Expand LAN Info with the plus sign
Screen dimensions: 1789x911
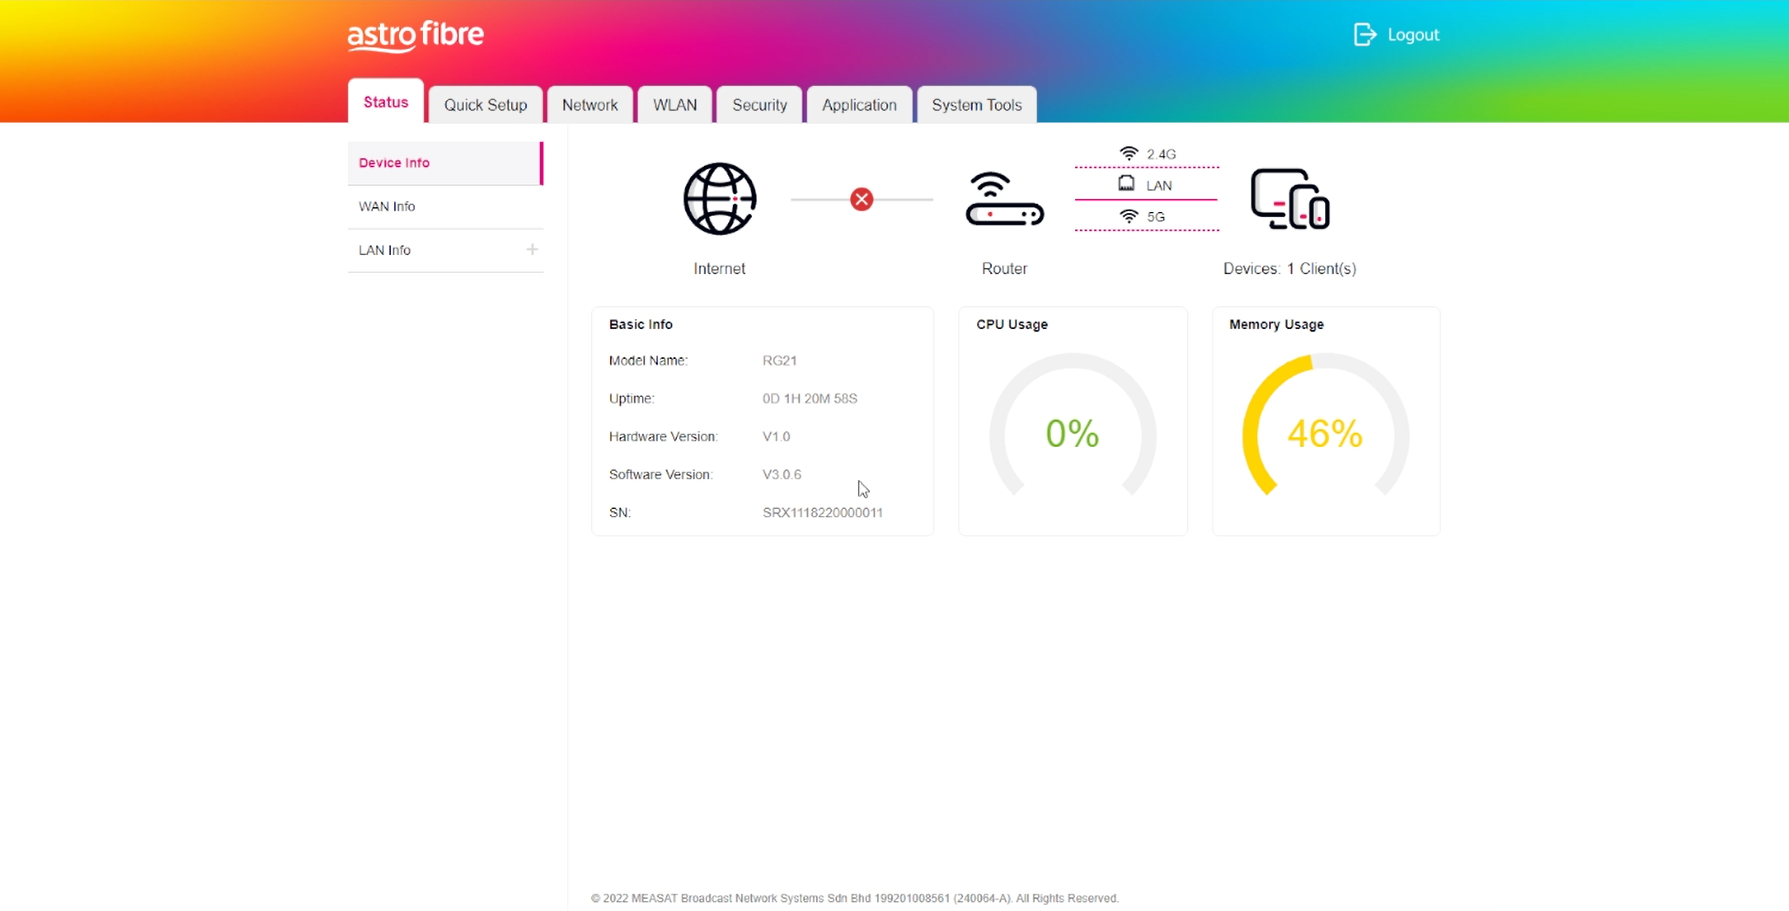[532, 249]
